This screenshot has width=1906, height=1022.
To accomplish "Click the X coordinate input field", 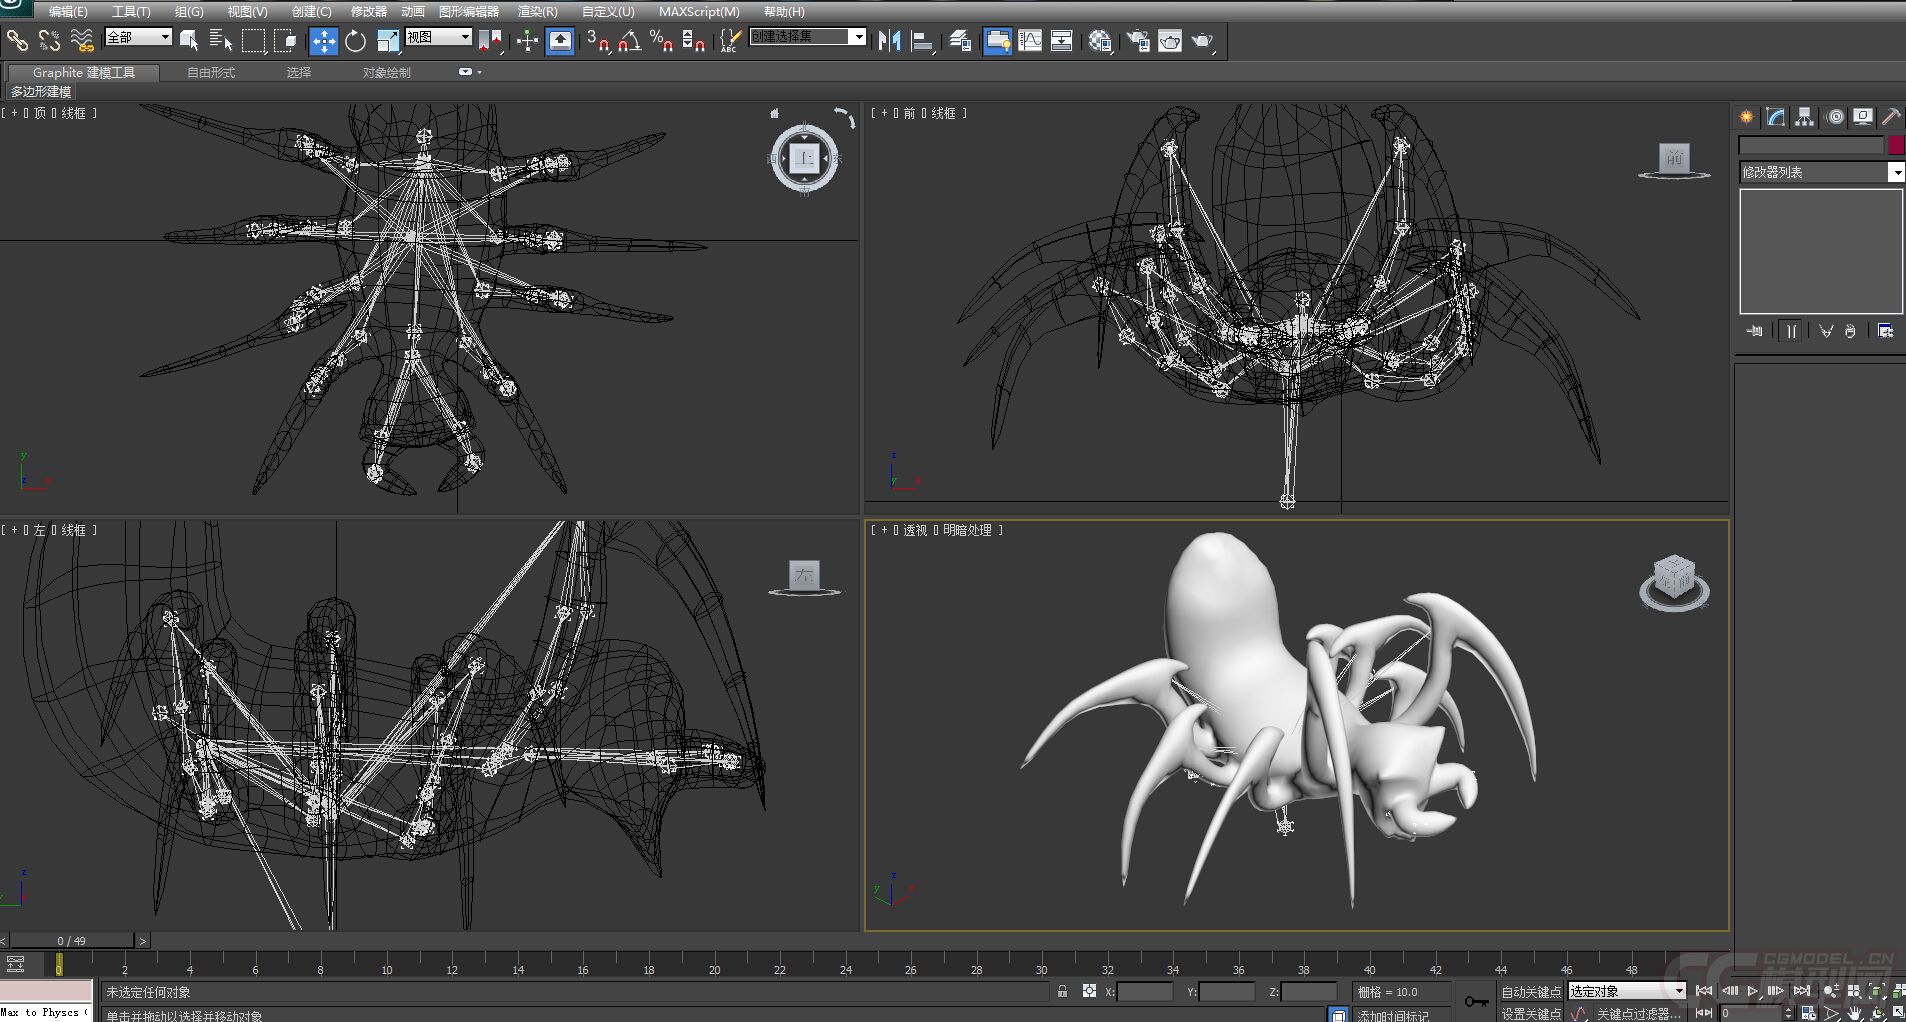I will click(x=1145, y=992).
